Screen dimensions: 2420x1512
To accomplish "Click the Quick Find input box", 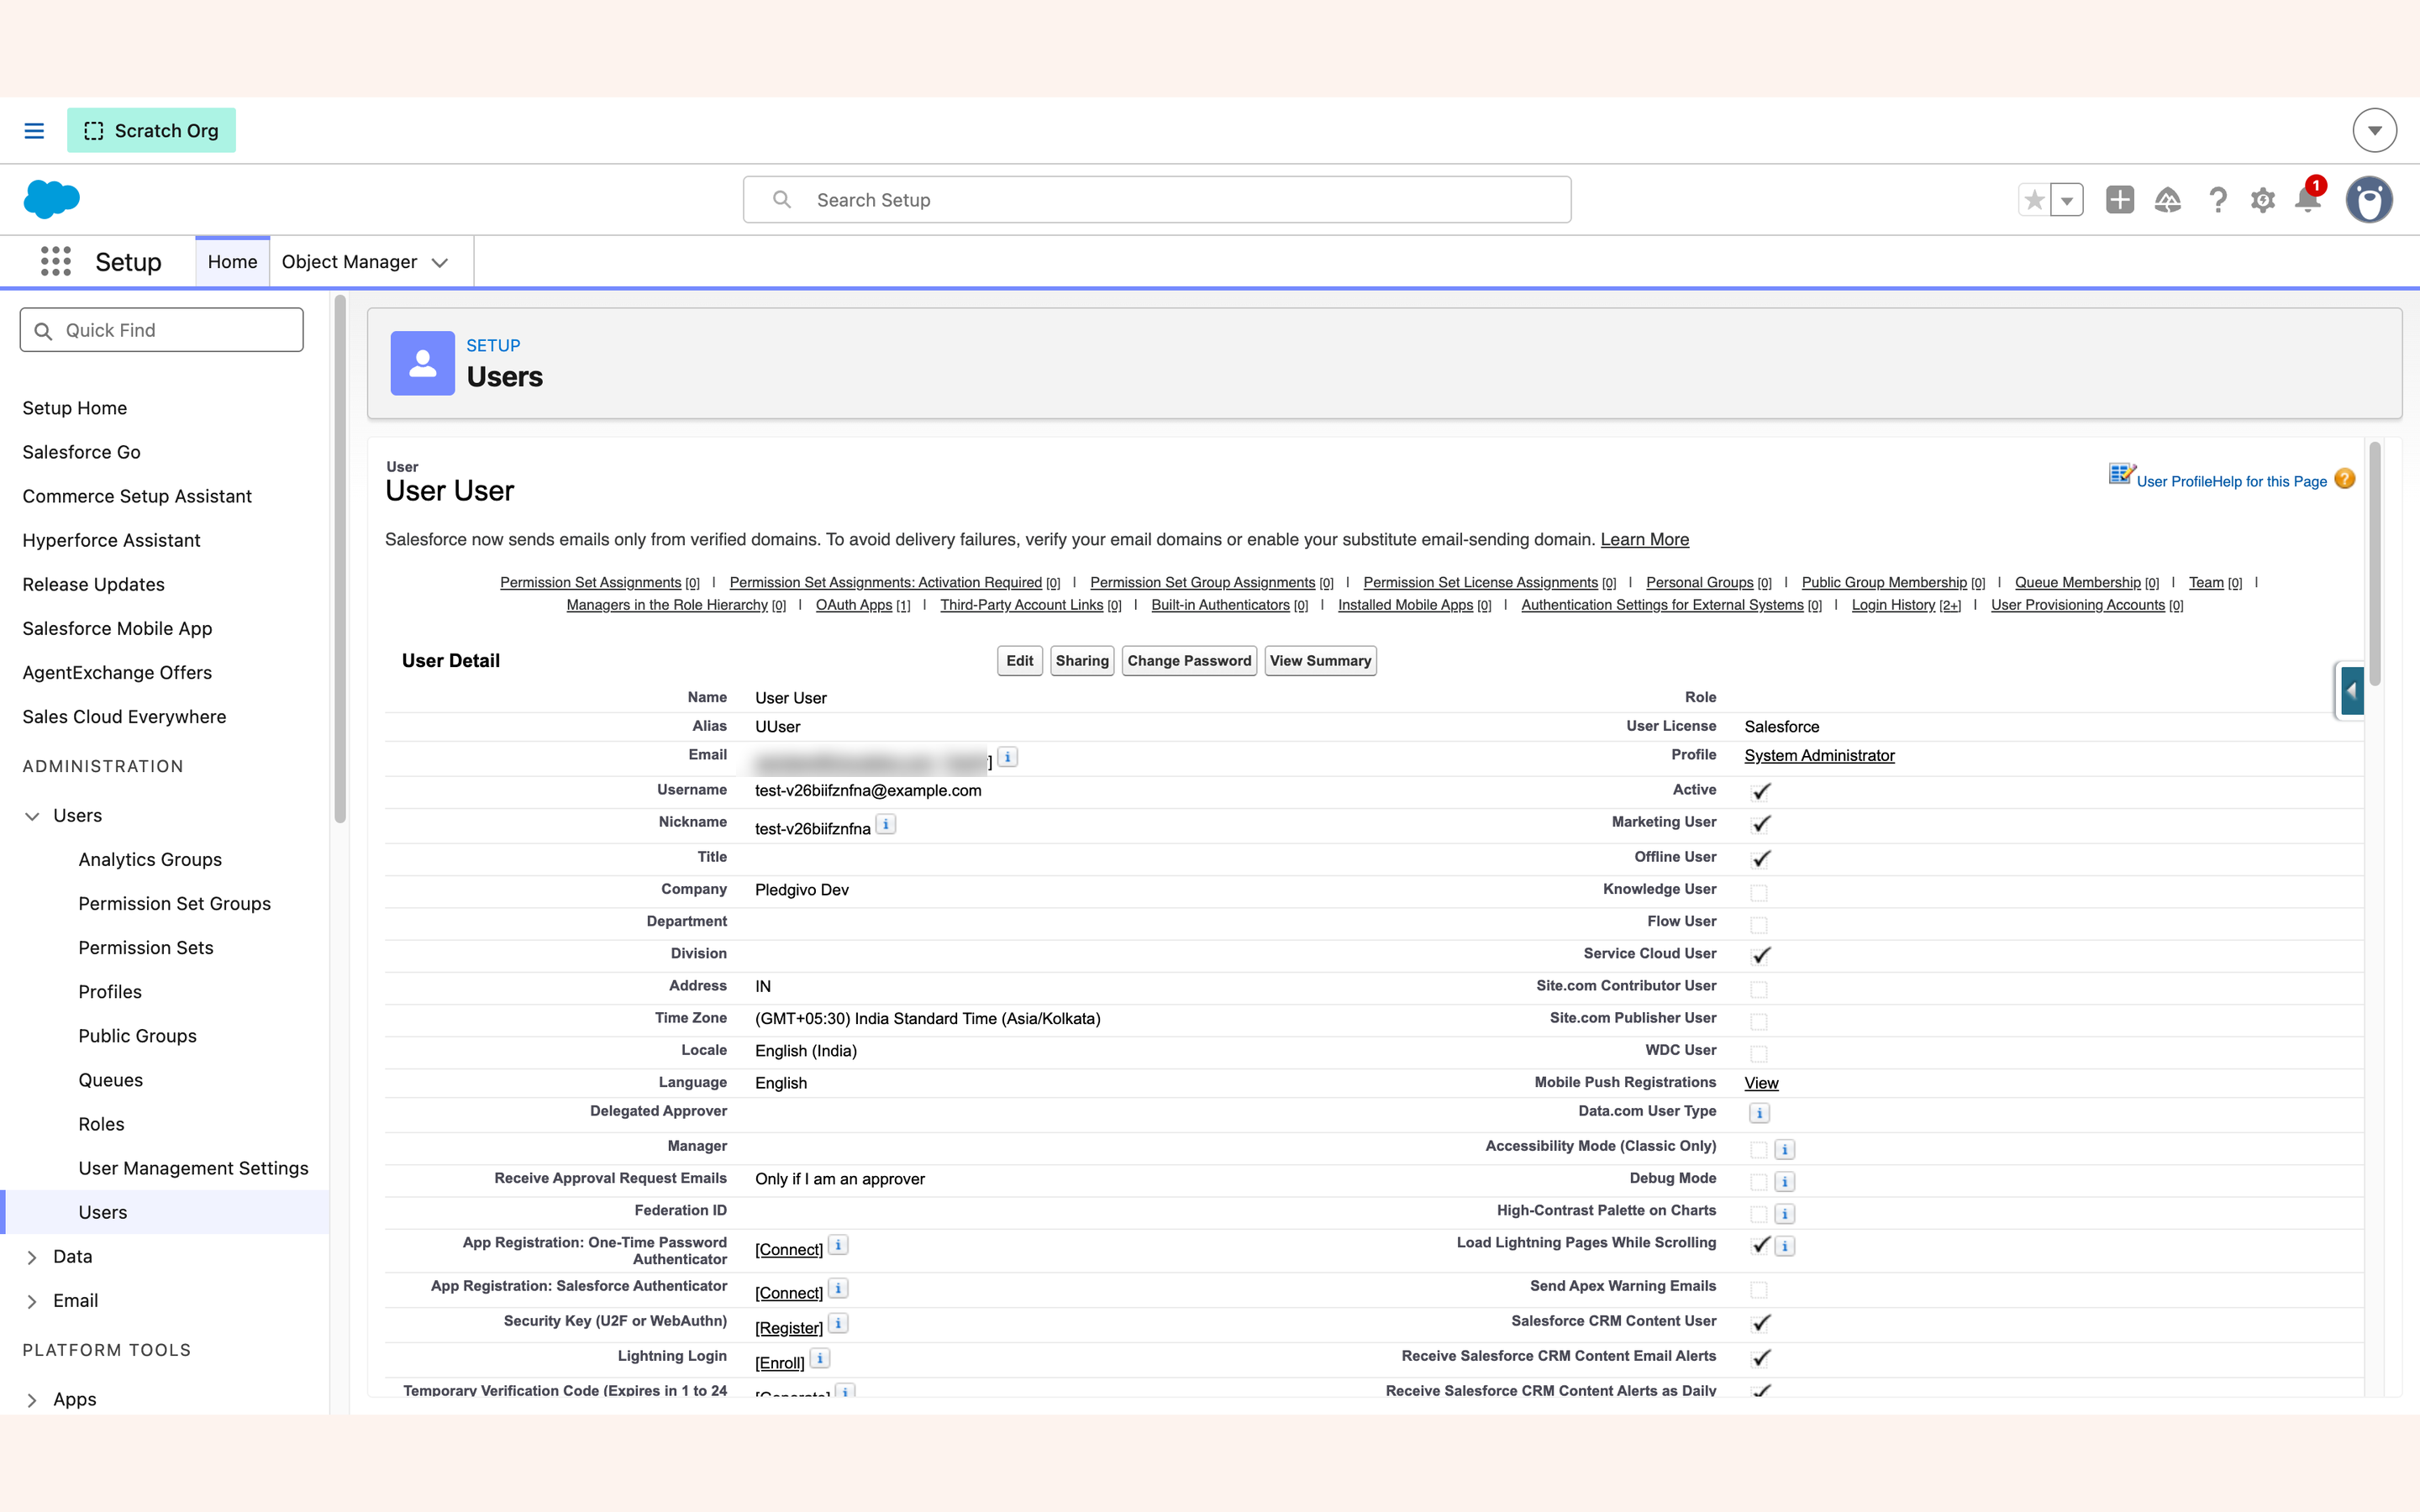I will pyautogui.click(x=162, y=330).
